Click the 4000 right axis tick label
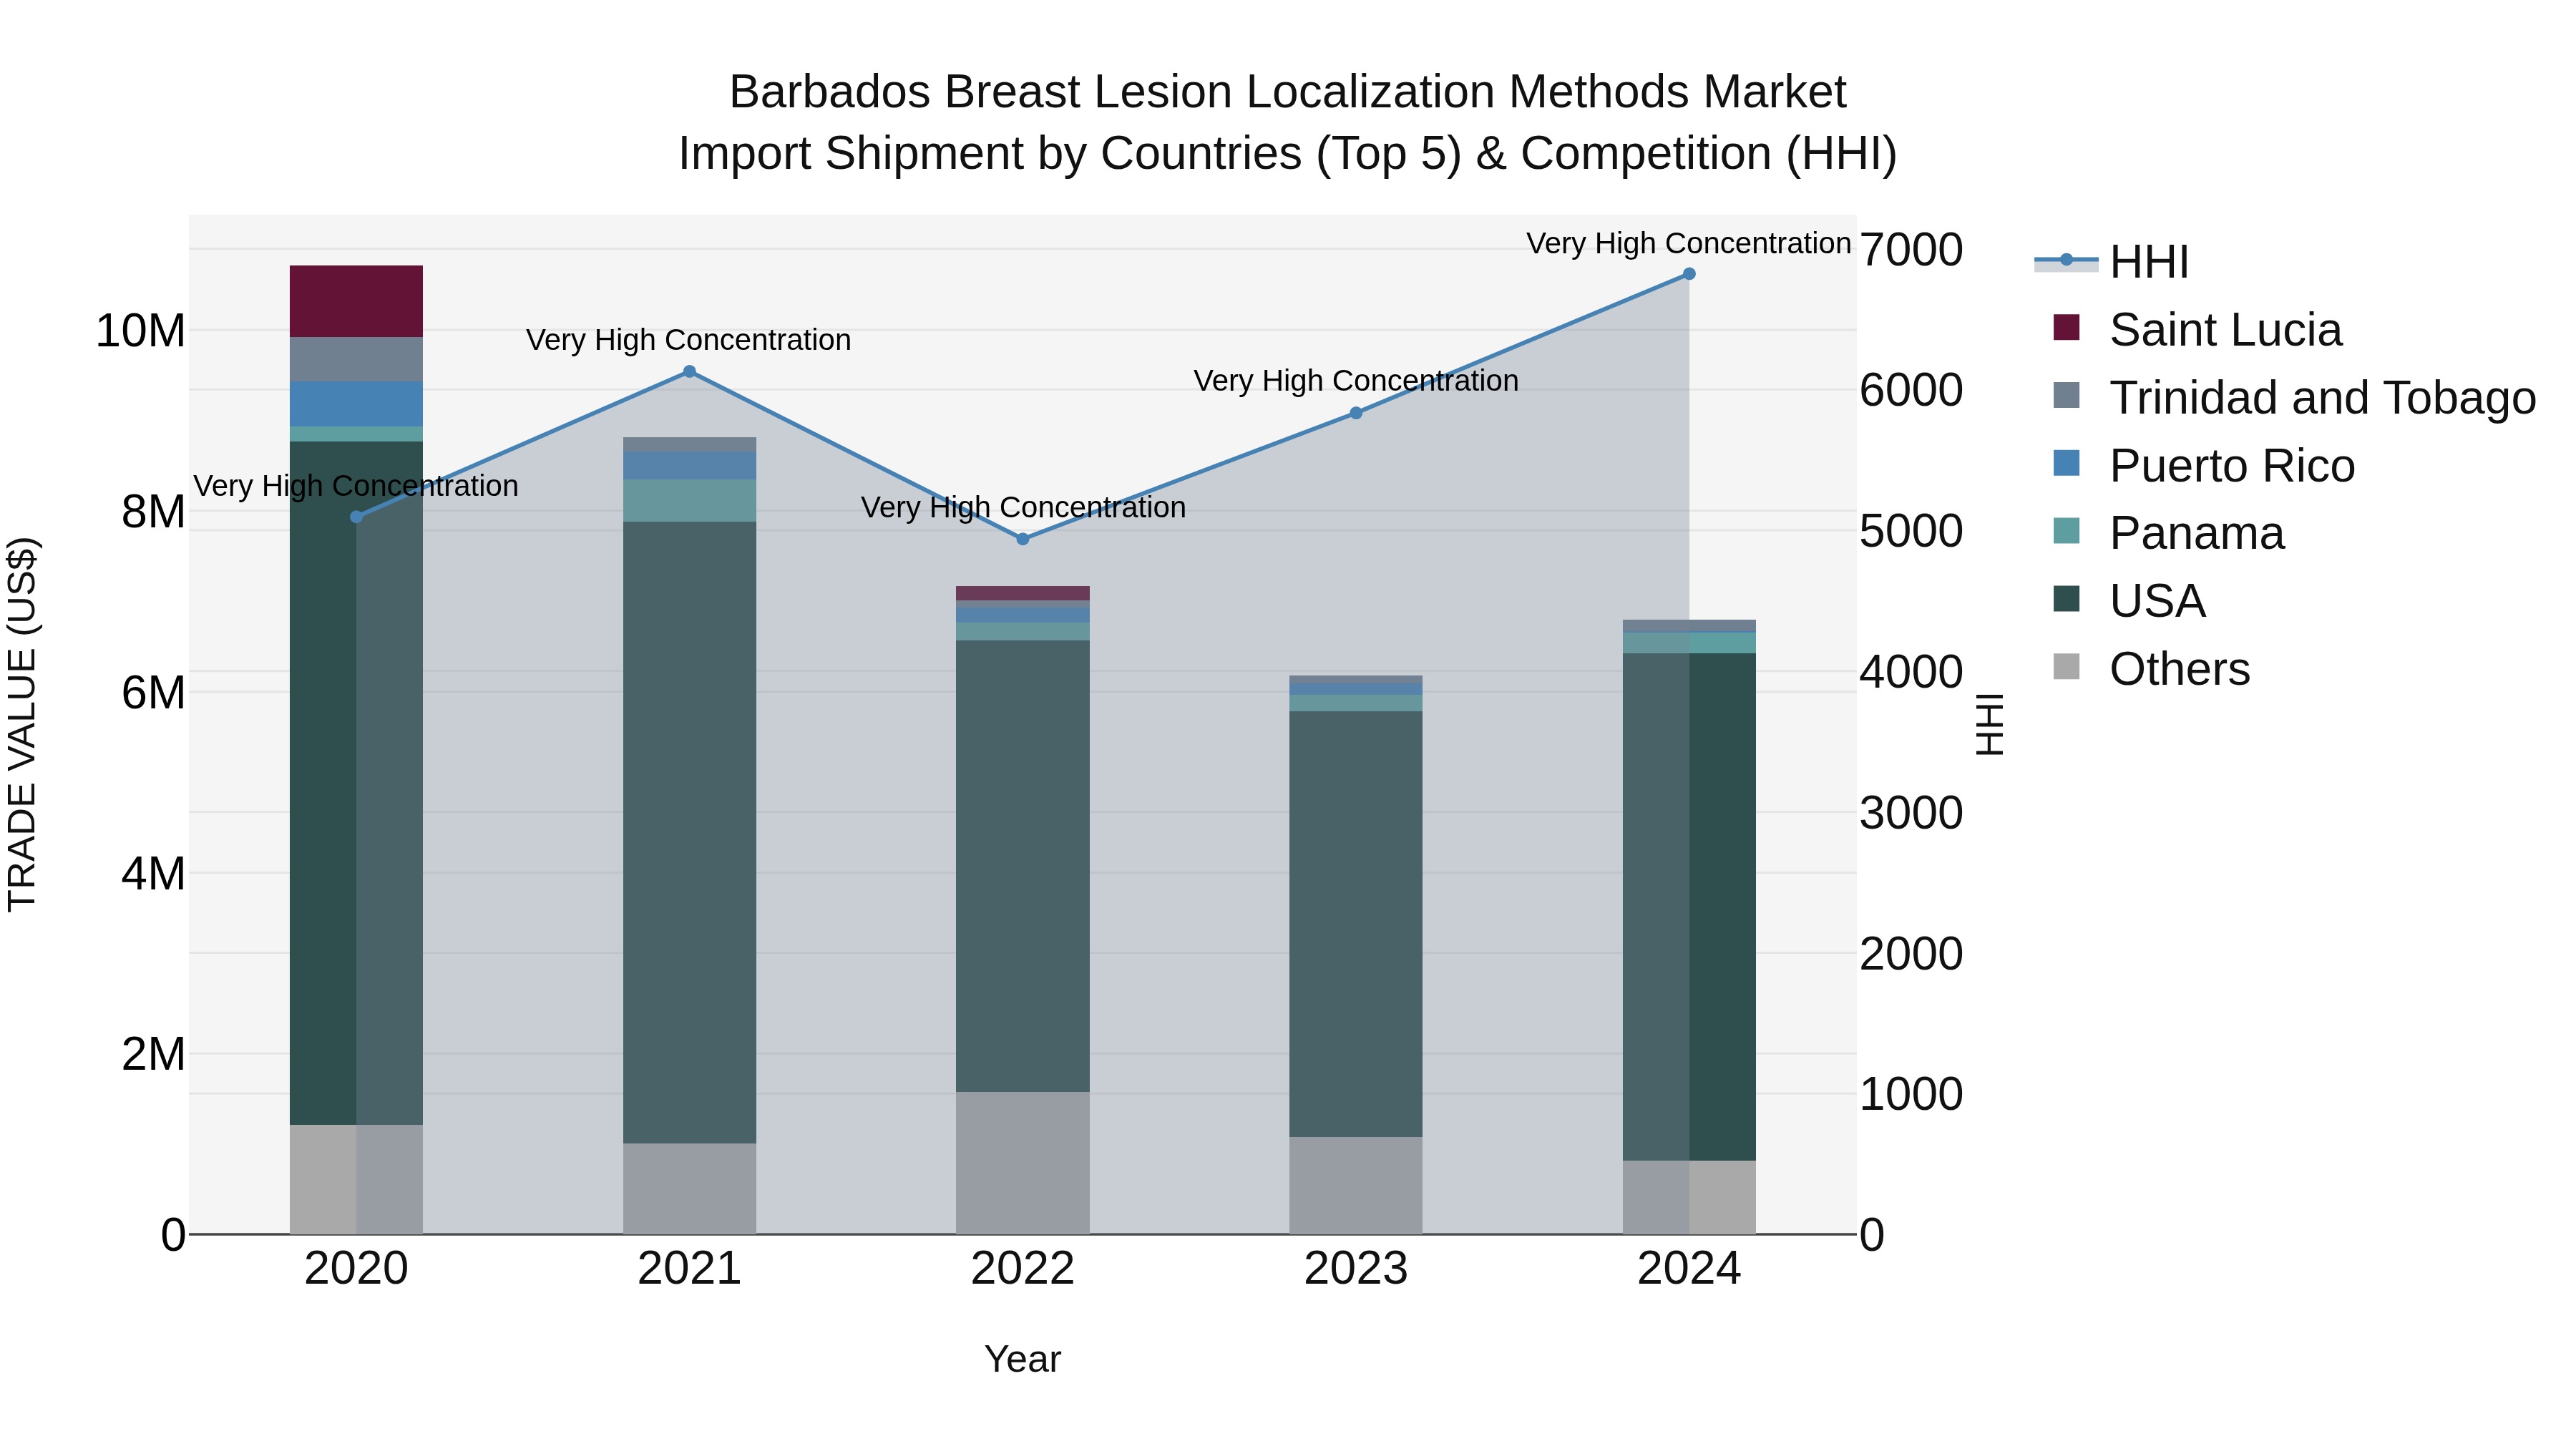The image size is (2576, 1449). click(1911, 671)
